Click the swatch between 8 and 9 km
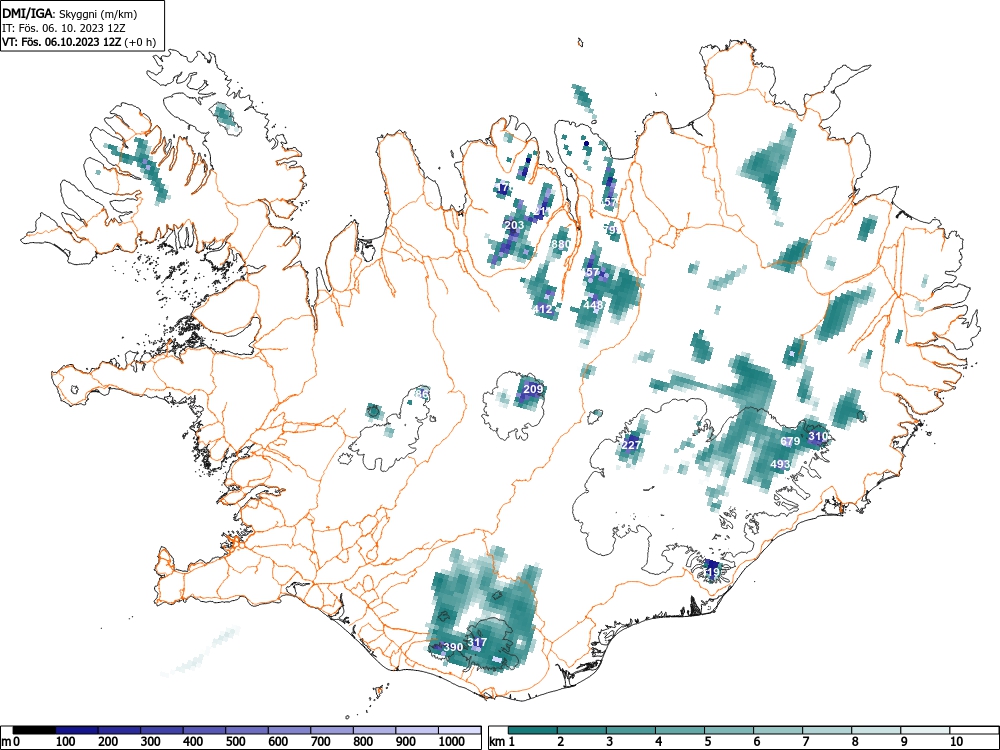This screenshot has height=750, width=1000. [876, 730]
